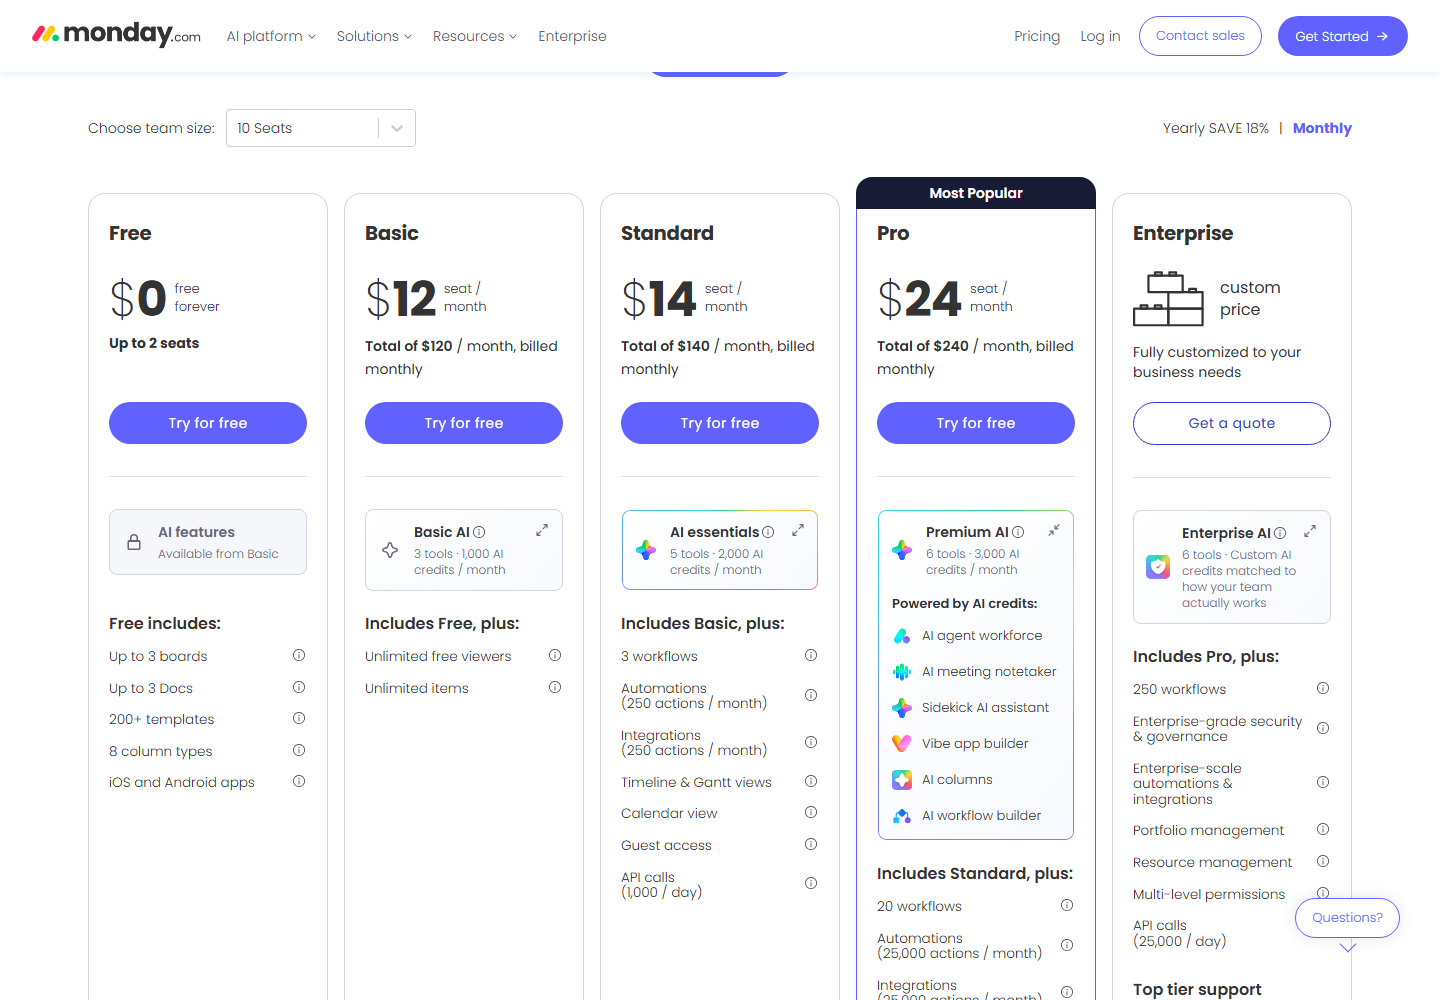Image resolution: width=1440 pixels, height=1000 pixels.
Task: Click Try for free on Standard plan
Action: click(720, 423)
